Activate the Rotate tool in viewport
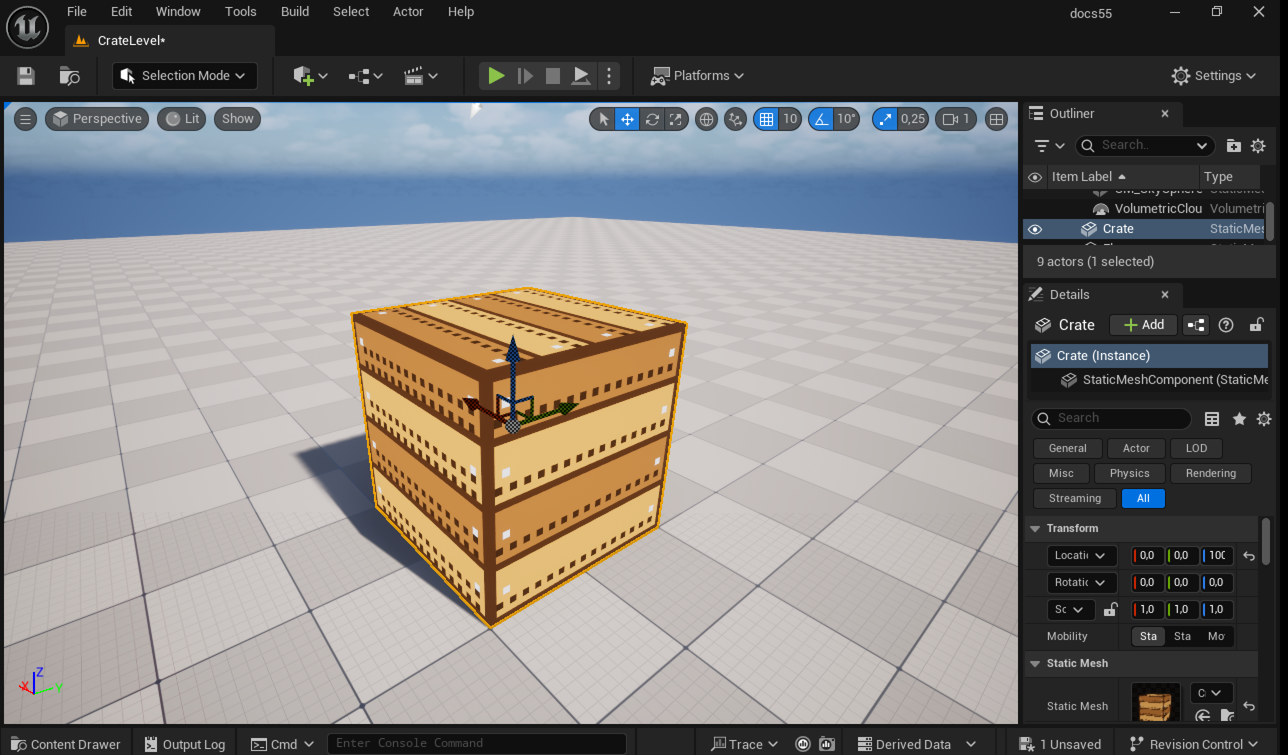This screenshot has height=755, width=1288. [x=652, y=119]
